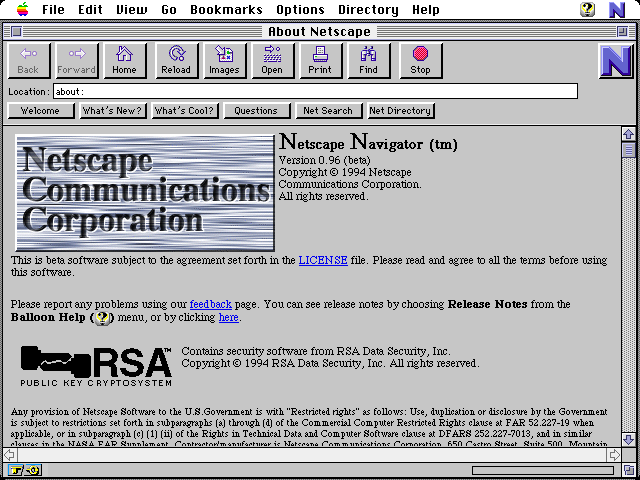Open the View menu
Viewport: 640px width, 480px height.
(132, 9)
